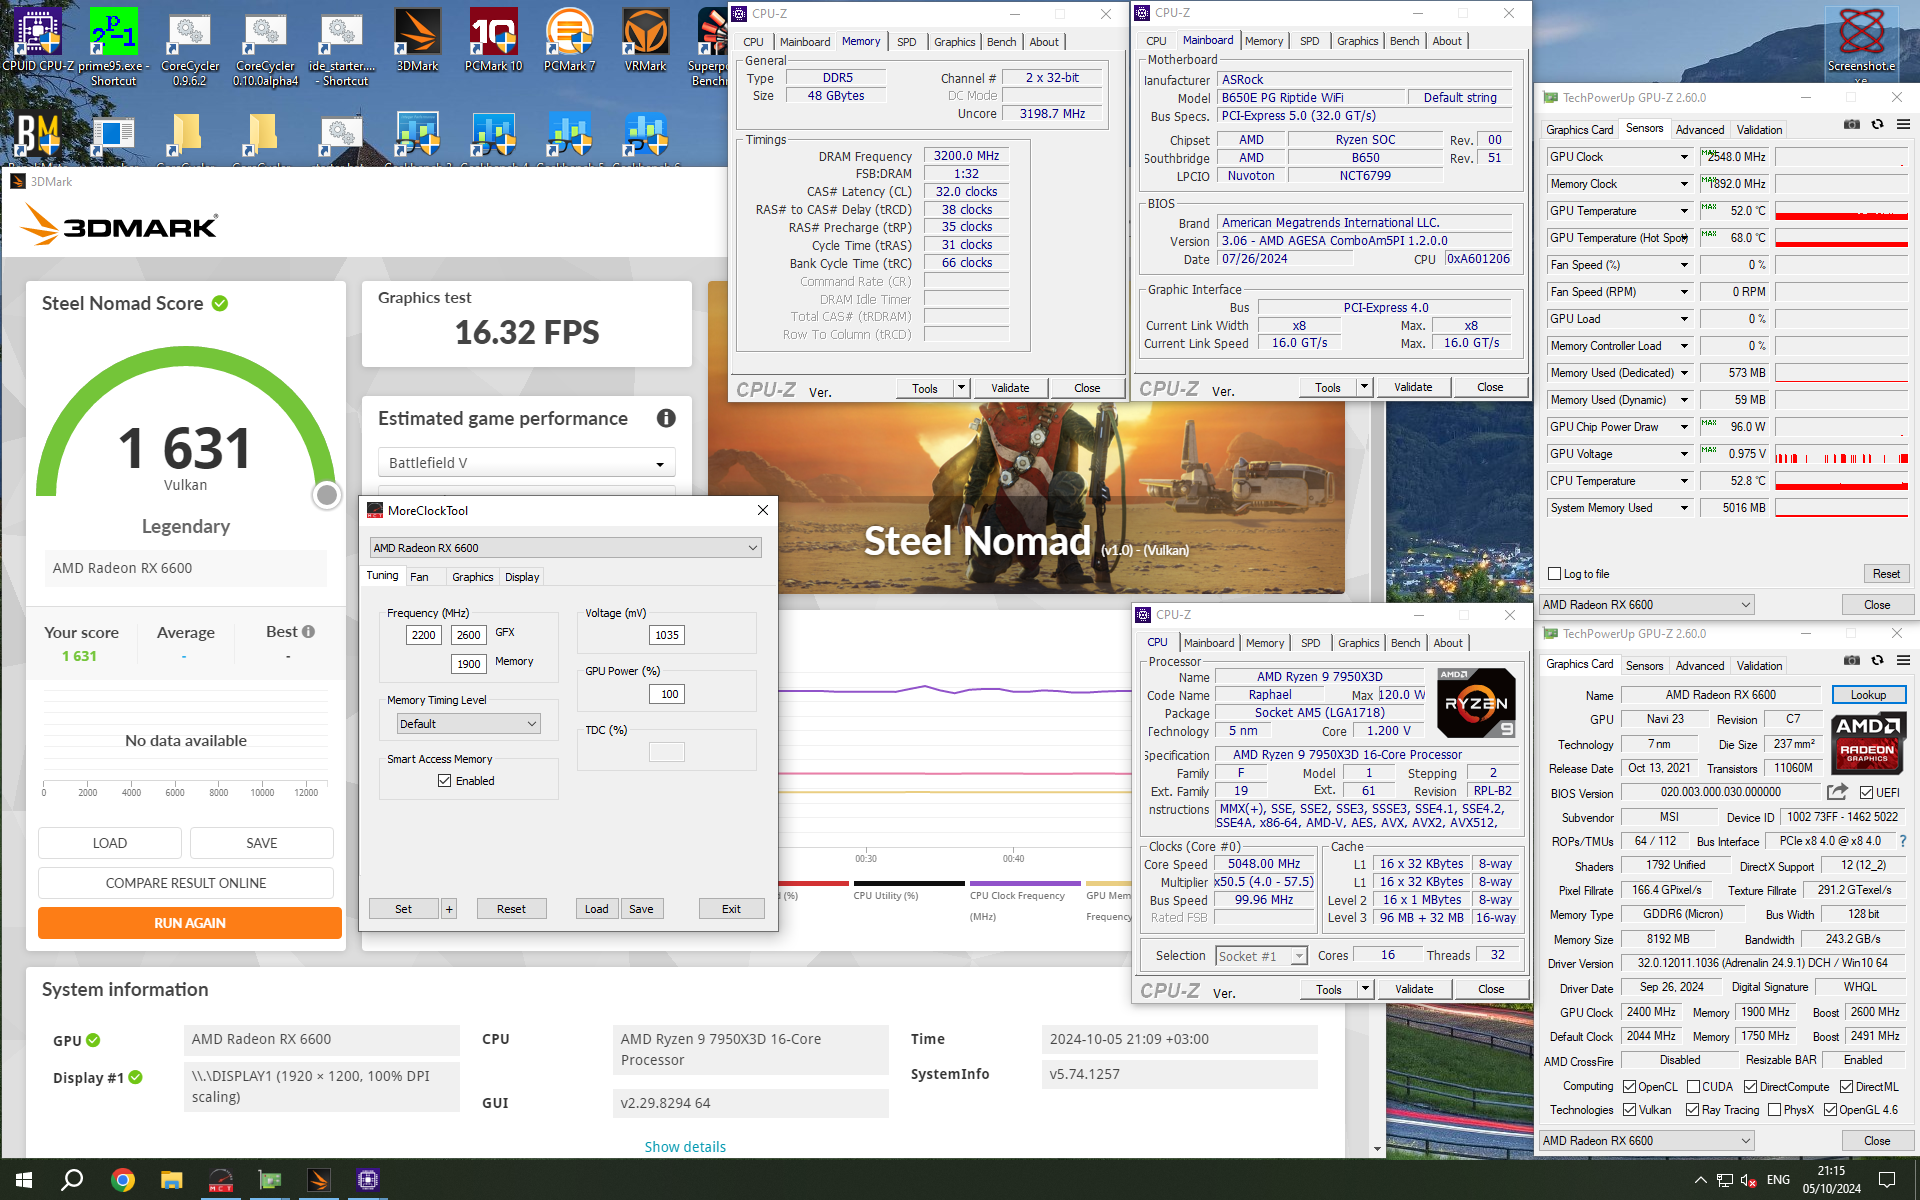Open the prime95.exe desktop shortcut

pos(113,46)
